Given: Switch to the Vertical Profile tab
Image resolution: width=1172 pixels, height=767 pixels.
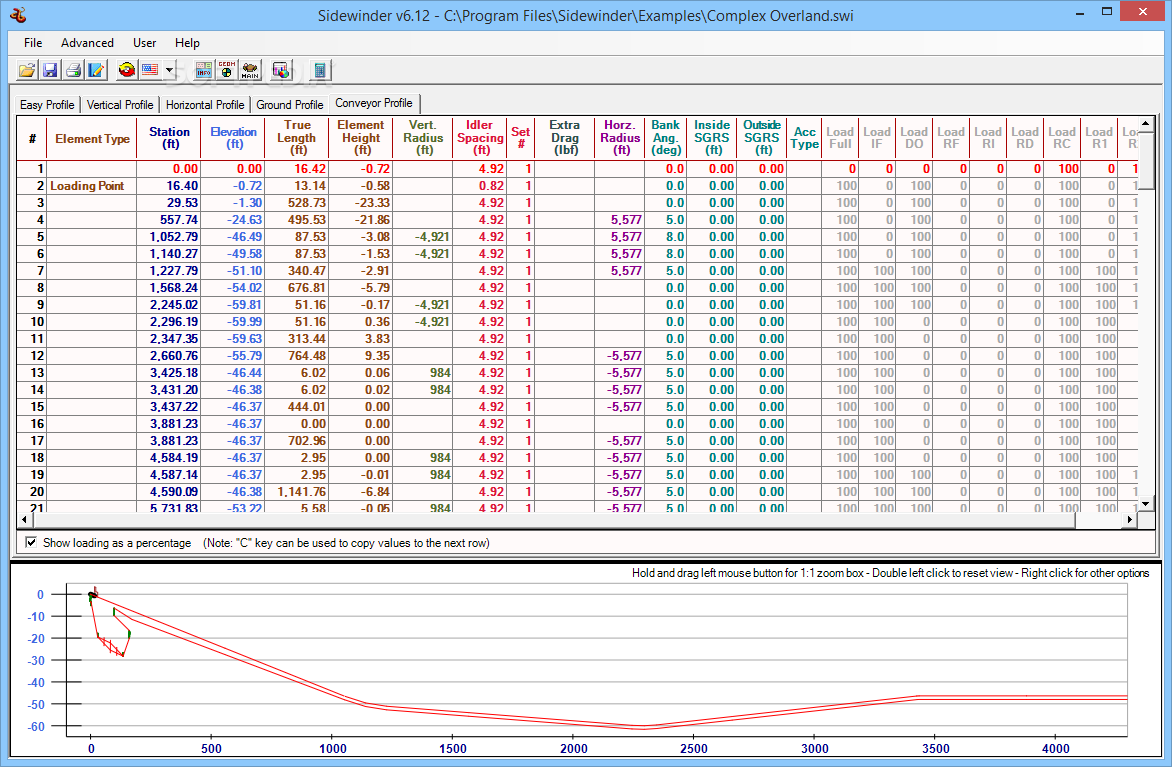Looking at the screenshot, I should click(x=120, y=105).
